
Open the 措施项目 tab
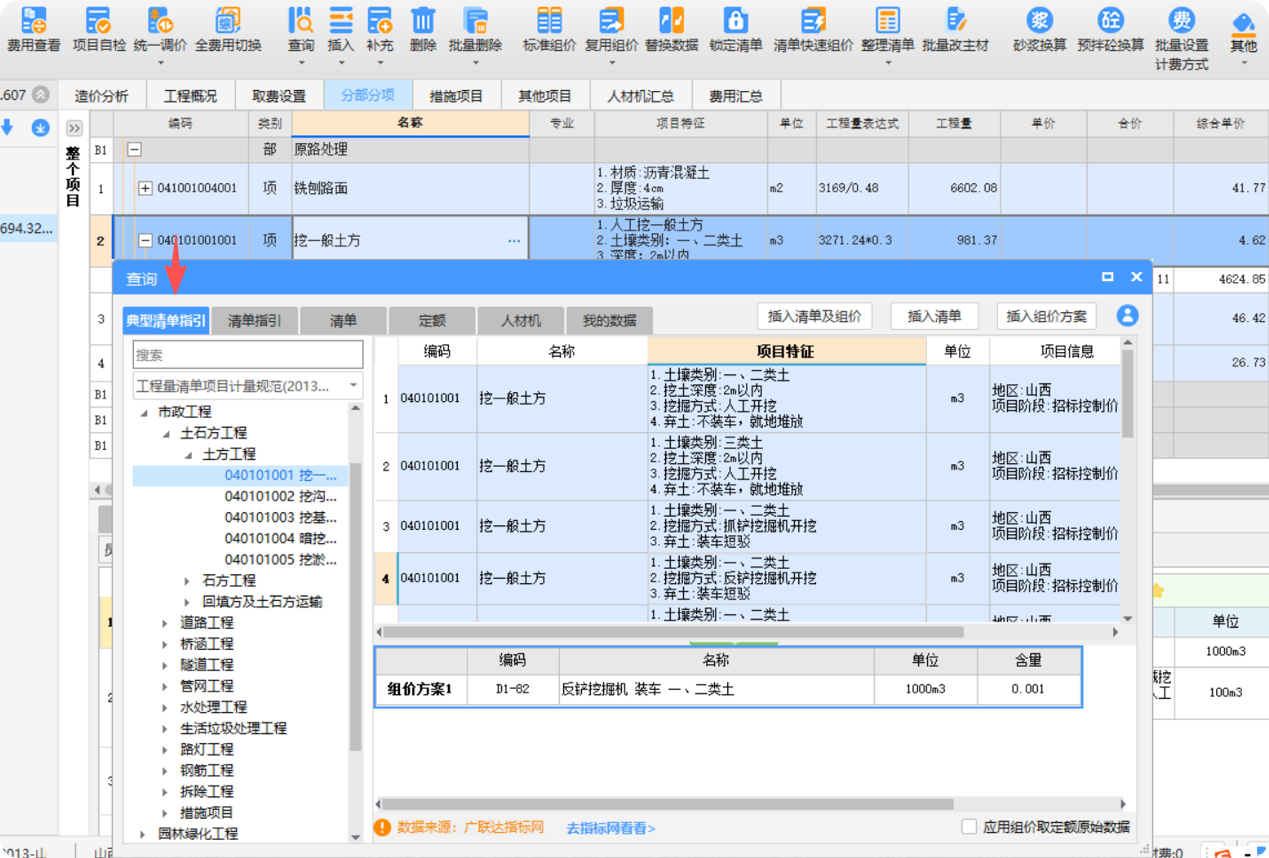tap(456, 96)
